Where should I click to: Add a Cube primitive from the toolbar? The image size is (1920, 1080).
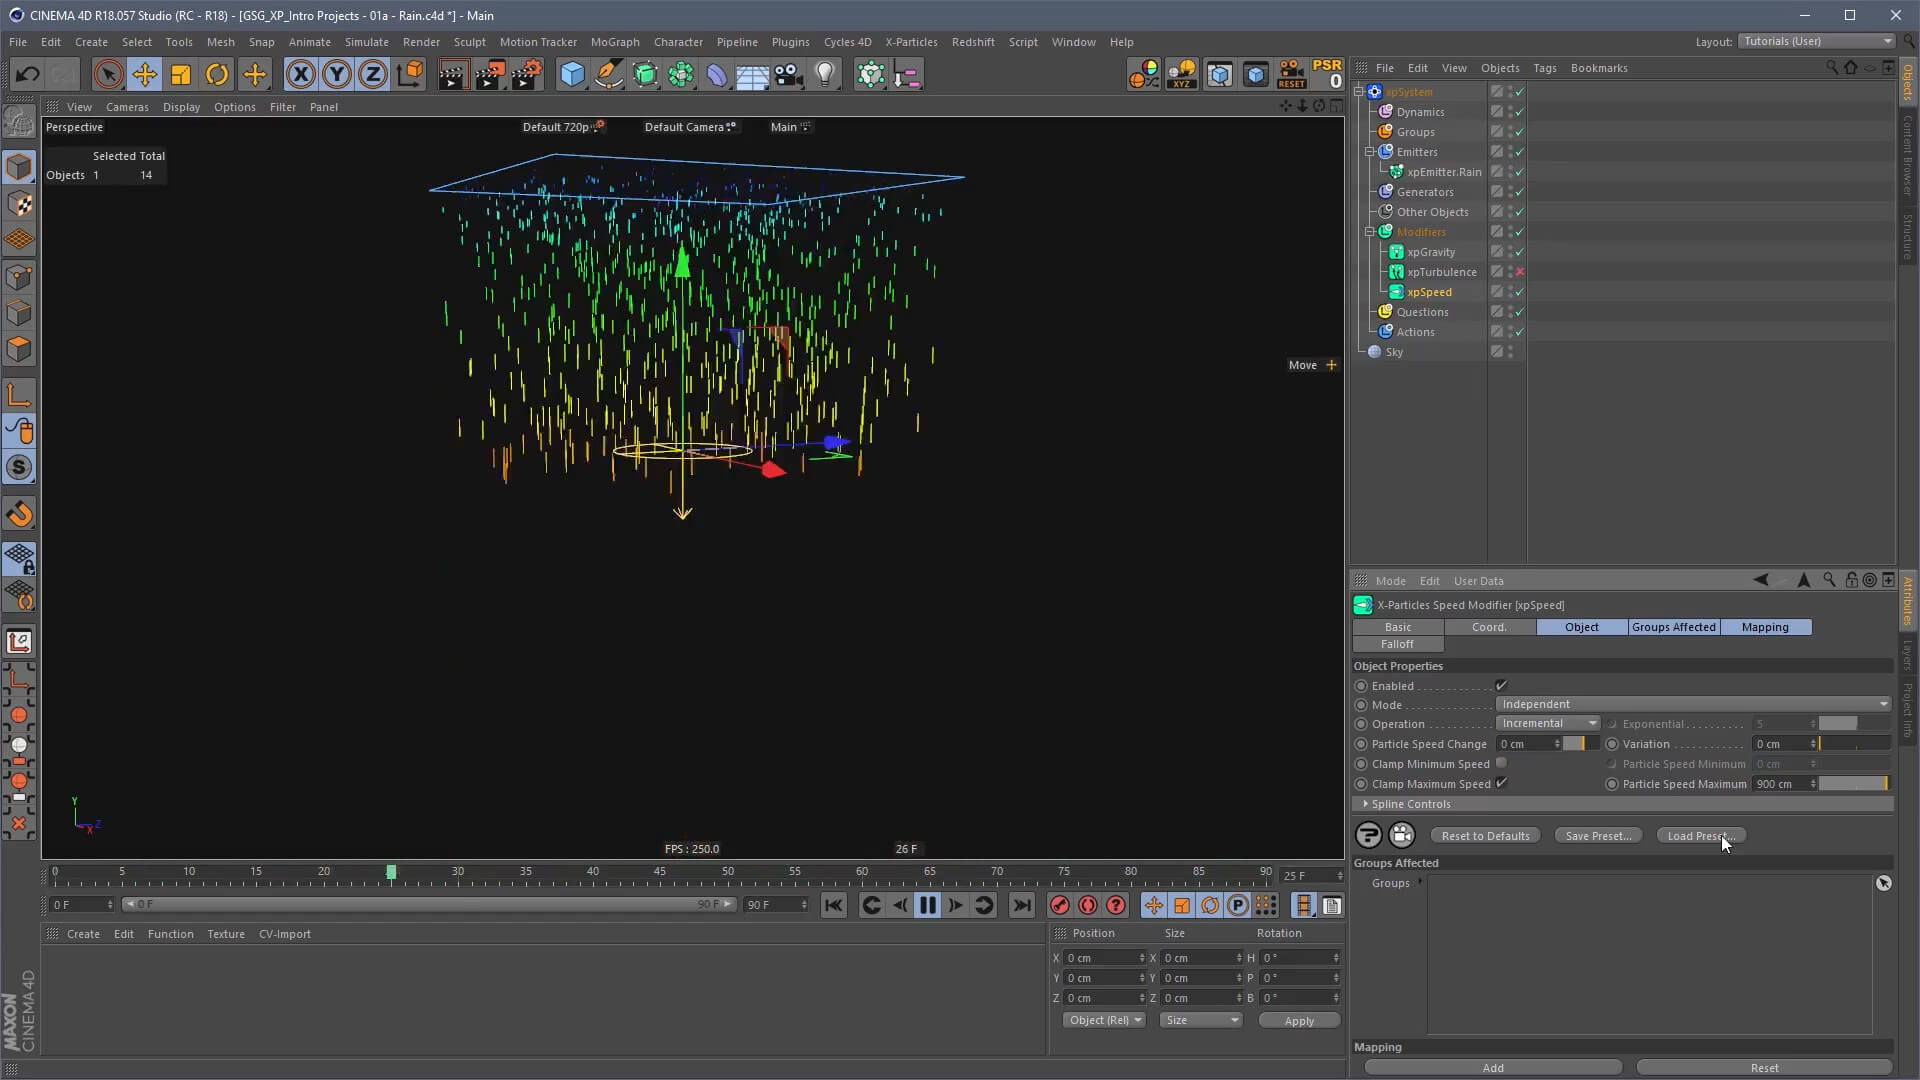pyautogui.click(x=571, y=74)
